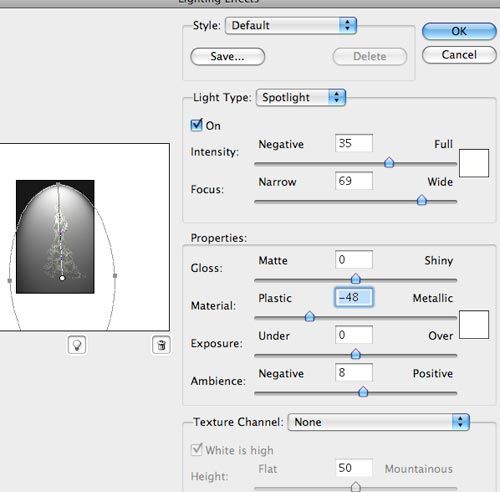Open the Light Type dropdown set to Spotlight
500x492 pixels.
tap(301, 97)
